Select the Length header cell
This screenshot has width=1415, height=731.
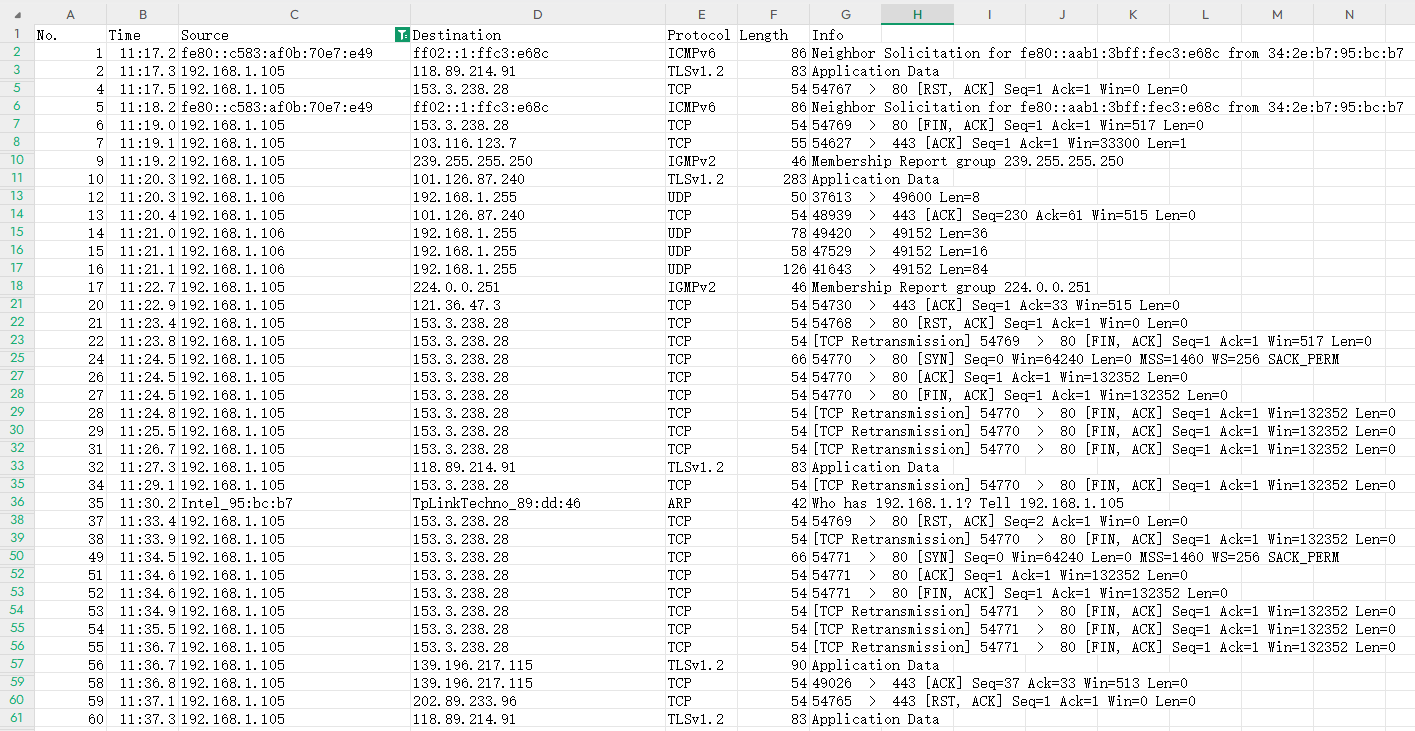pos(772,34)
